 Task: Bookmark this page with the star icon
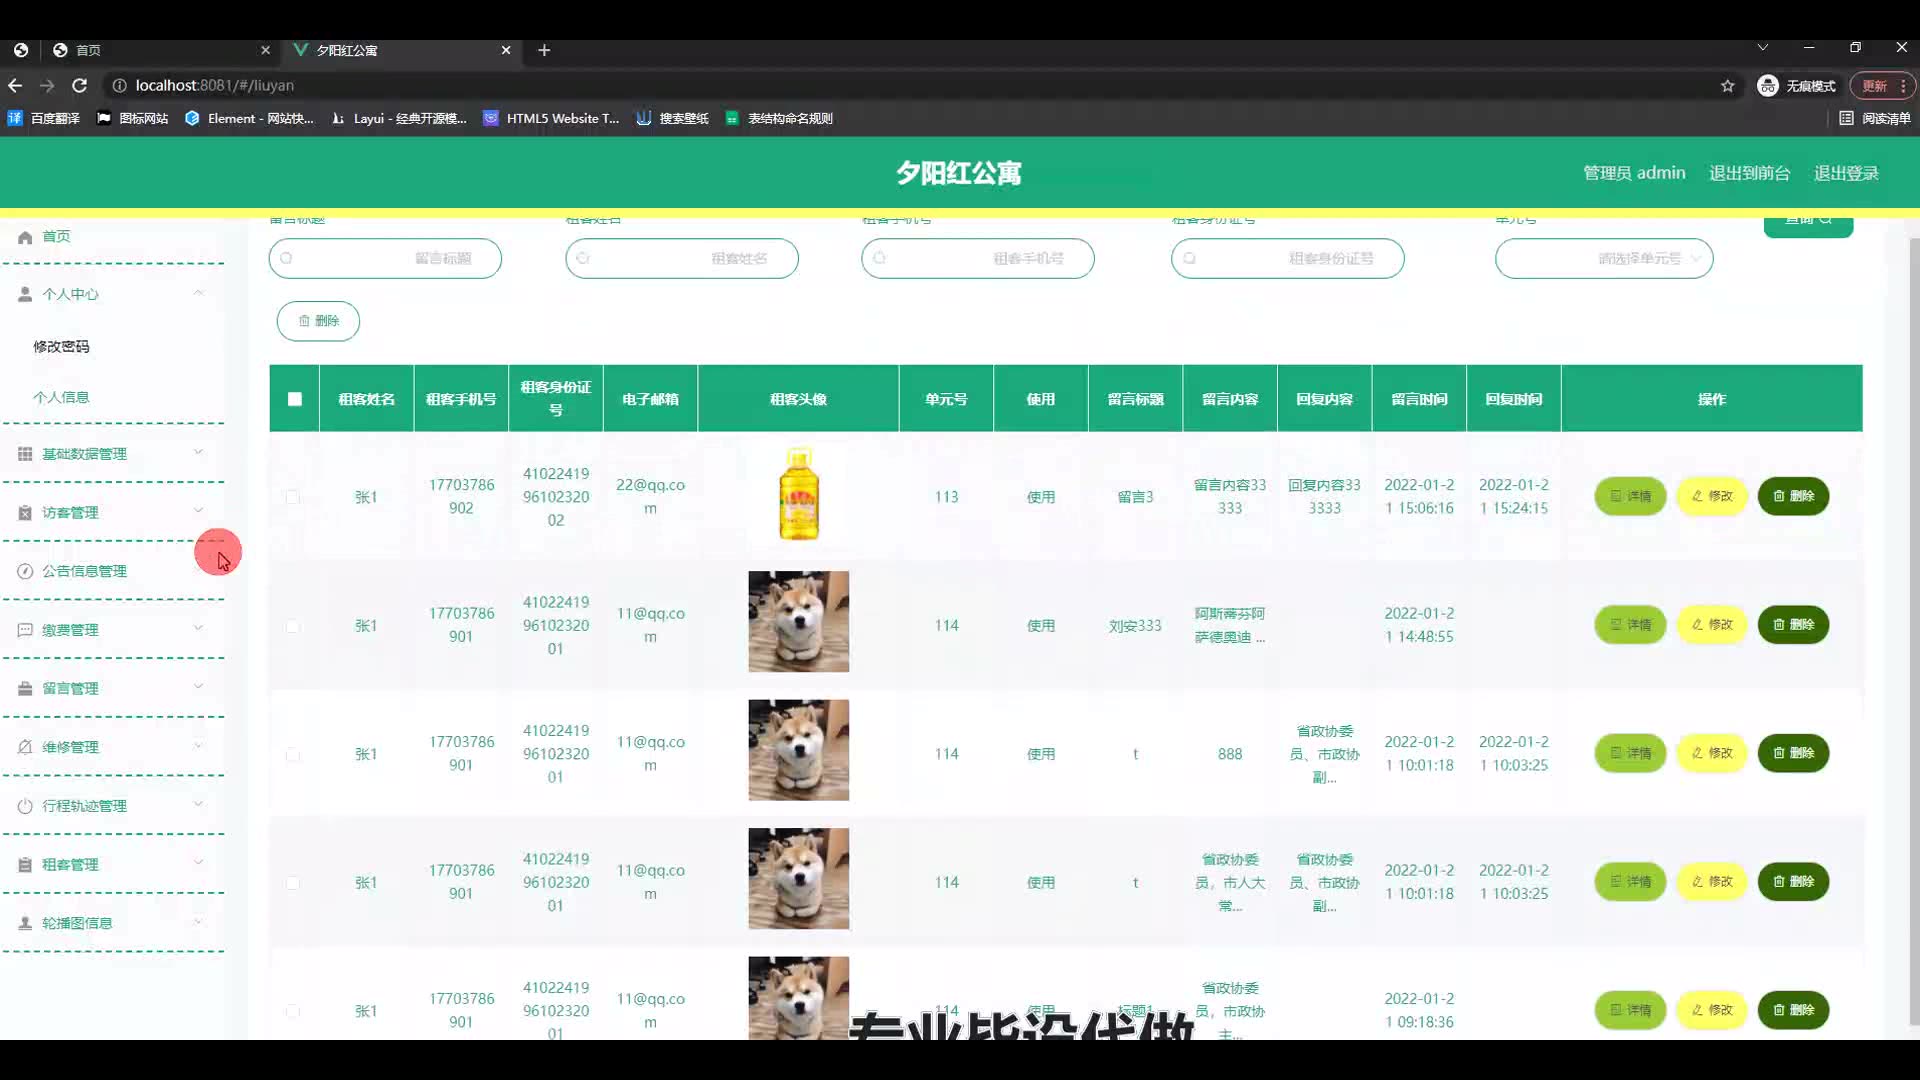pos(1727,86)
